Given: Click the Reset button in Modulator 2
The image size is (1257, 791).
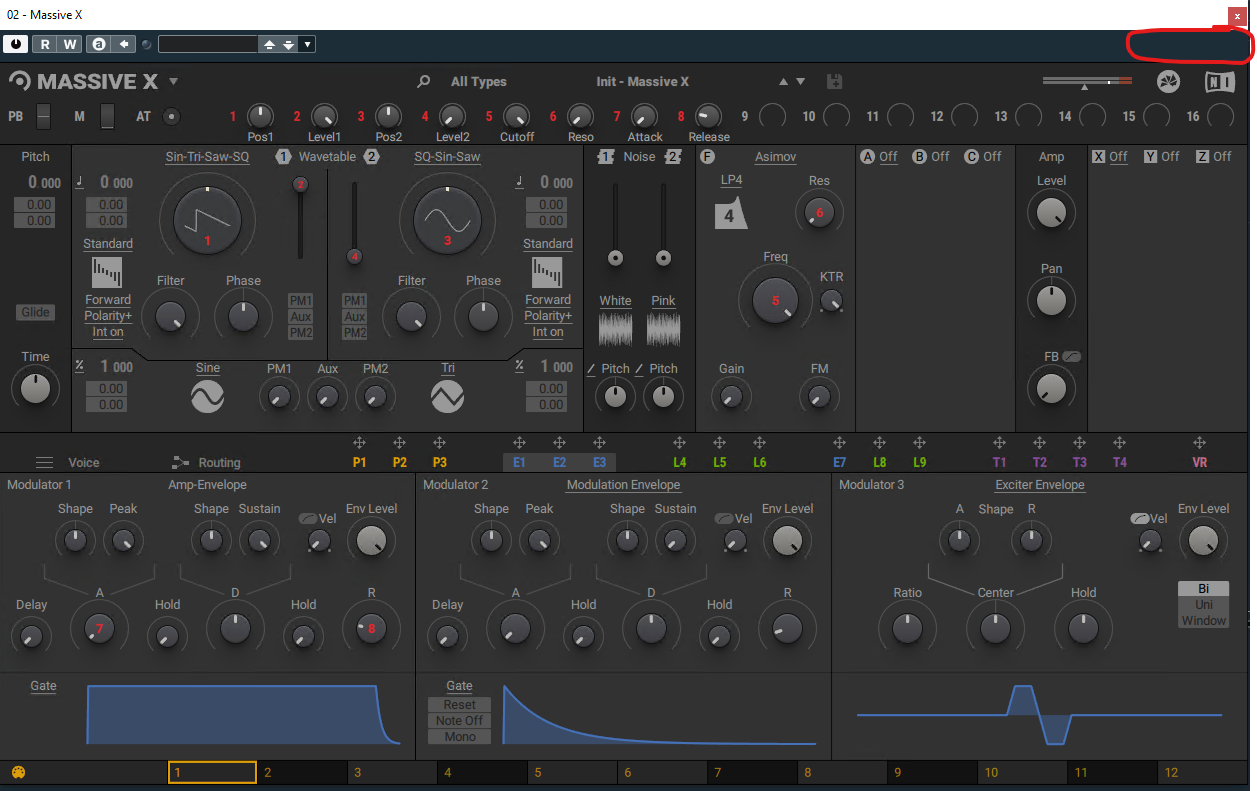Looking at the screenshot, I should pyautogui.click(x=460, y=705).
